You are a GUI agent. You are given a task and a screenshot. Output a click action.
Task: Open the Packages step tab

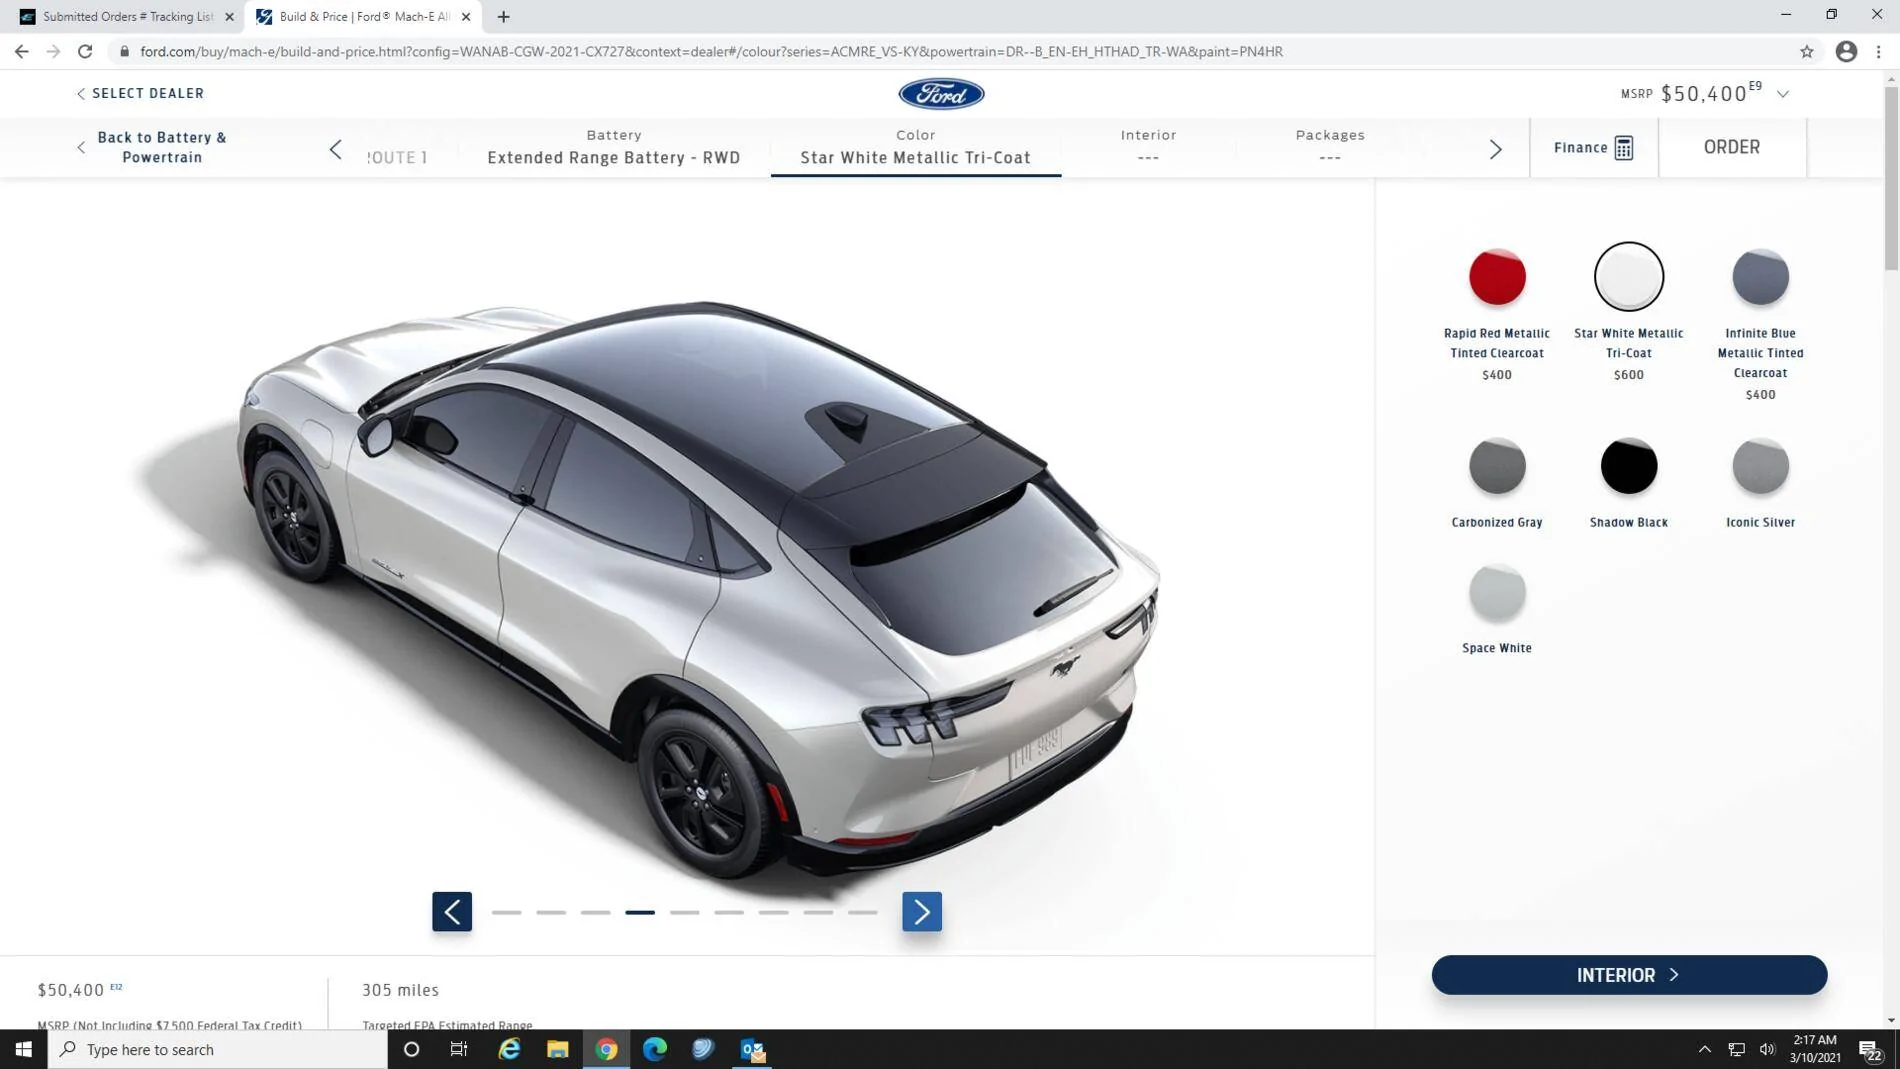tap(1329, 147)
